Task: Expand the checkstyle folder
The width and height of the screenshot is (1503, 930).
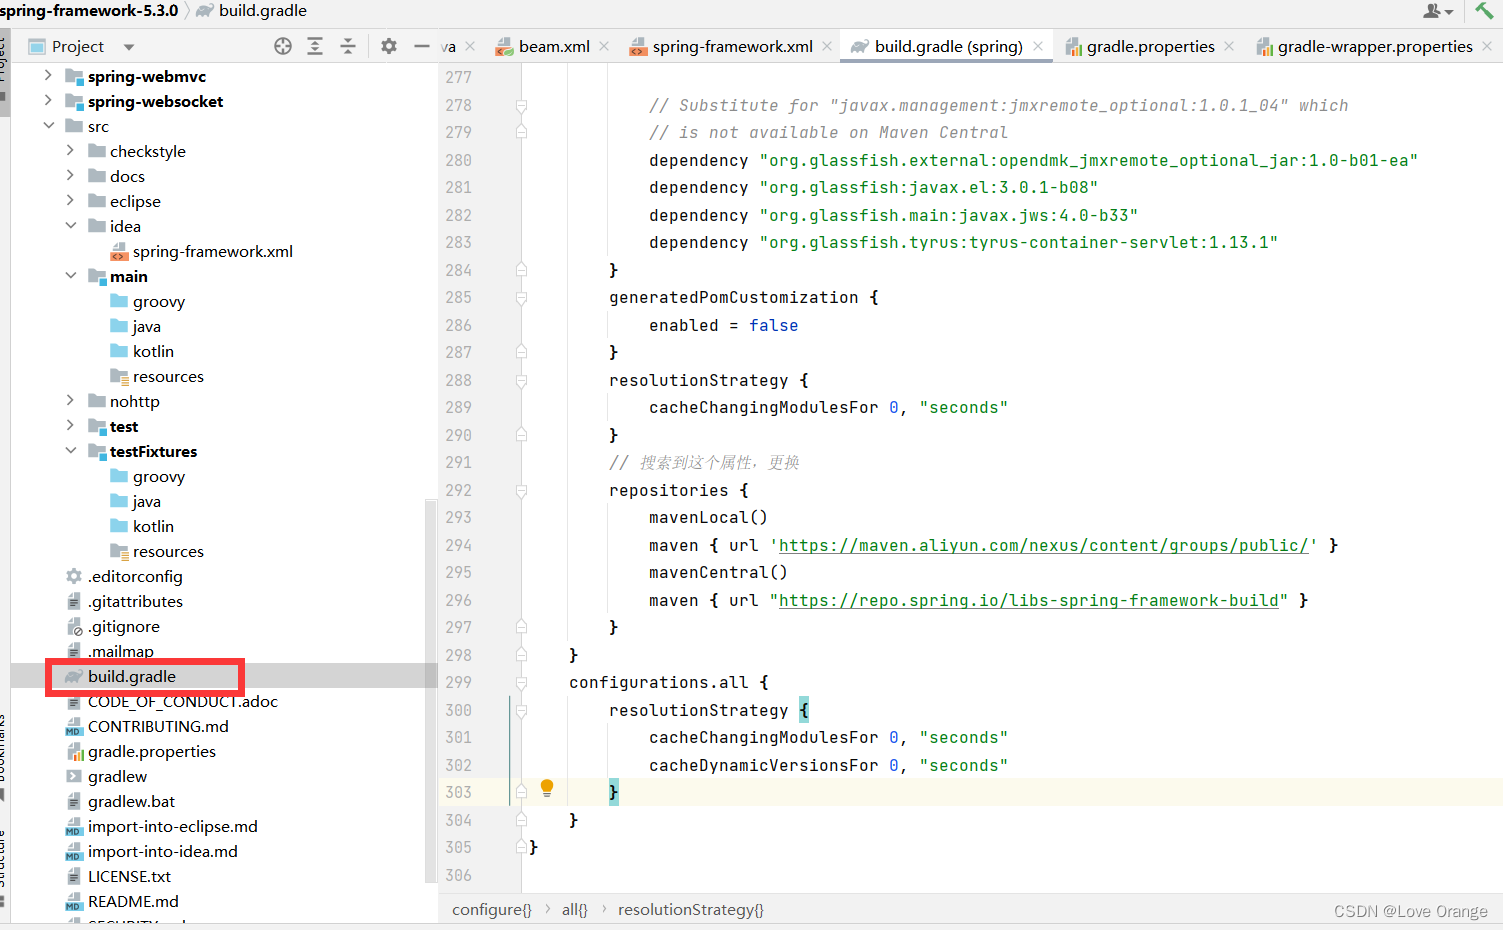Action: 70,150
